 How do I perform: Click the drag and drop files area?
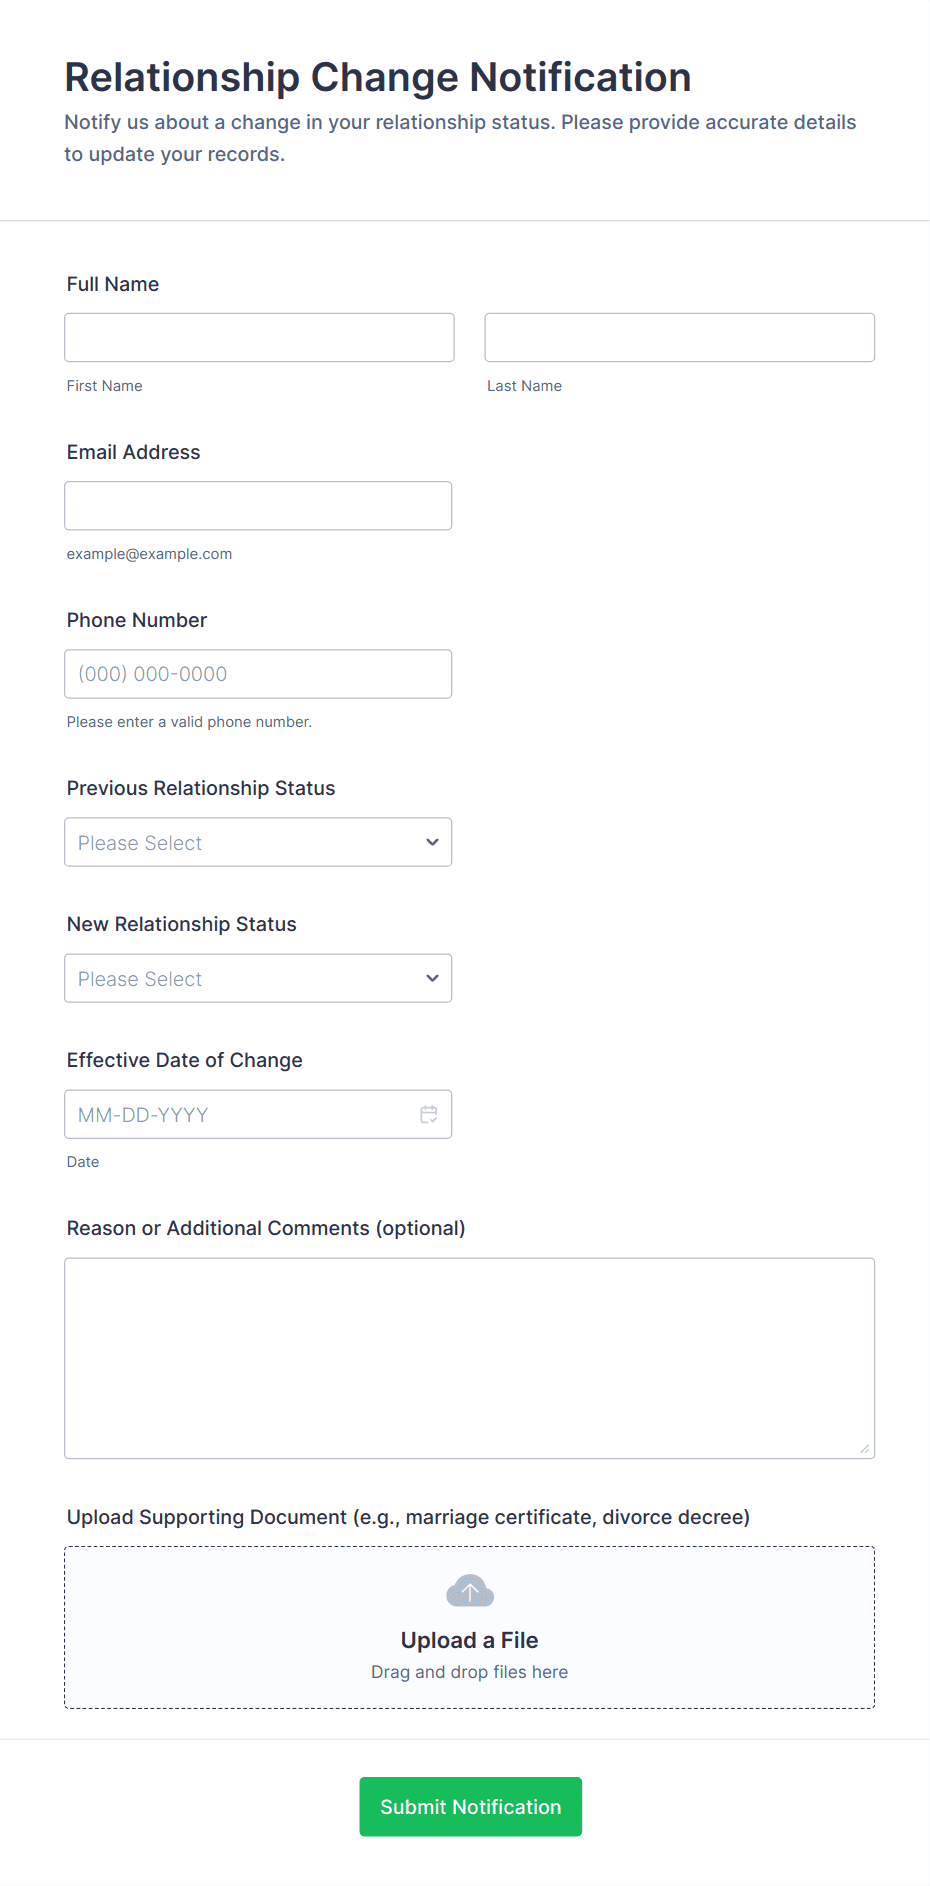(469, 1672)
